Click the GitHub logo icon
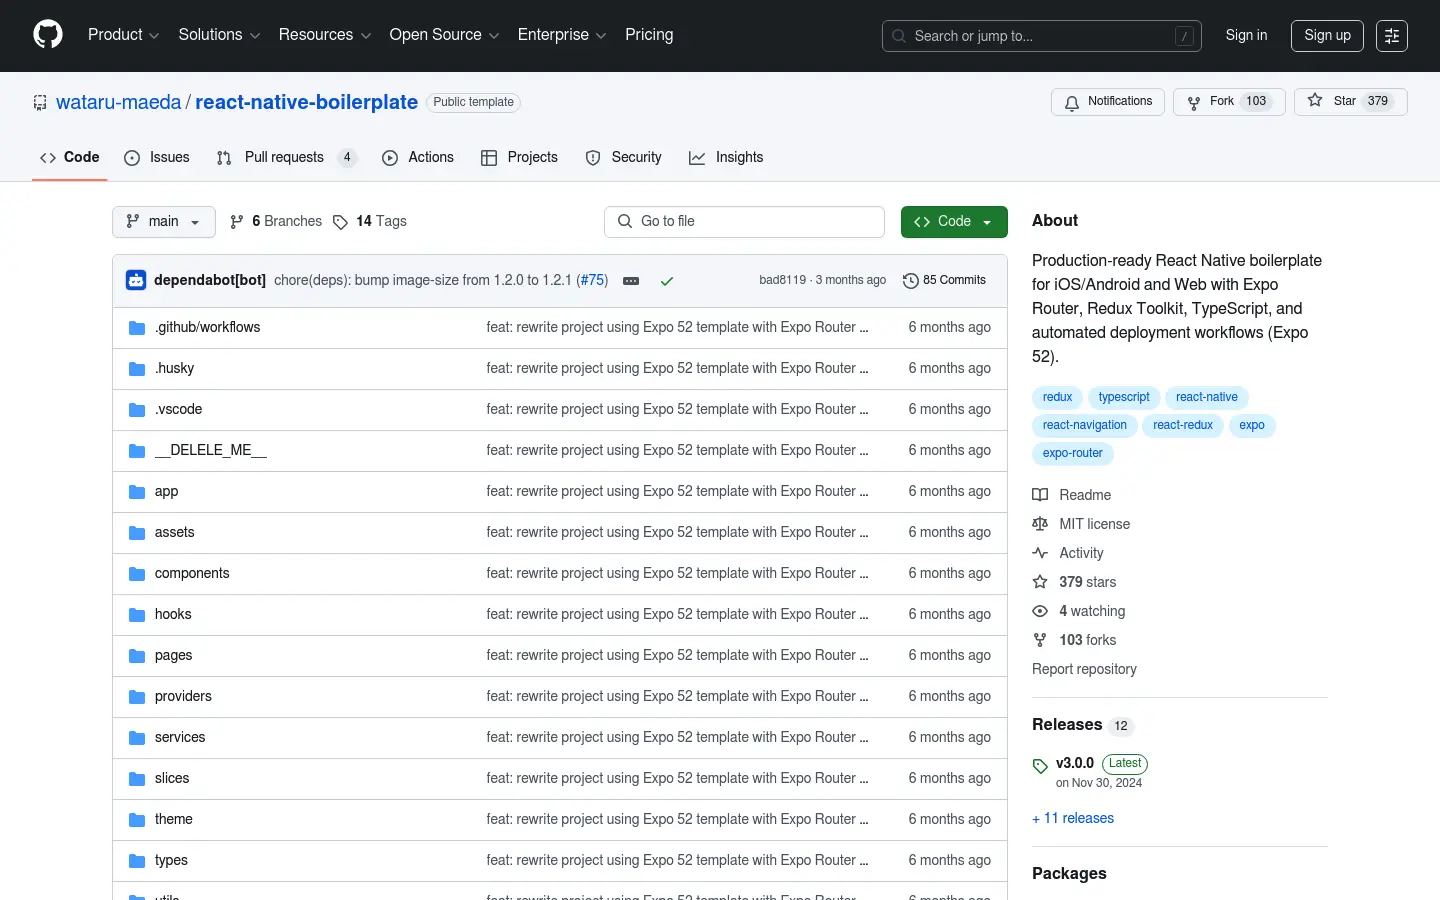 48,35
